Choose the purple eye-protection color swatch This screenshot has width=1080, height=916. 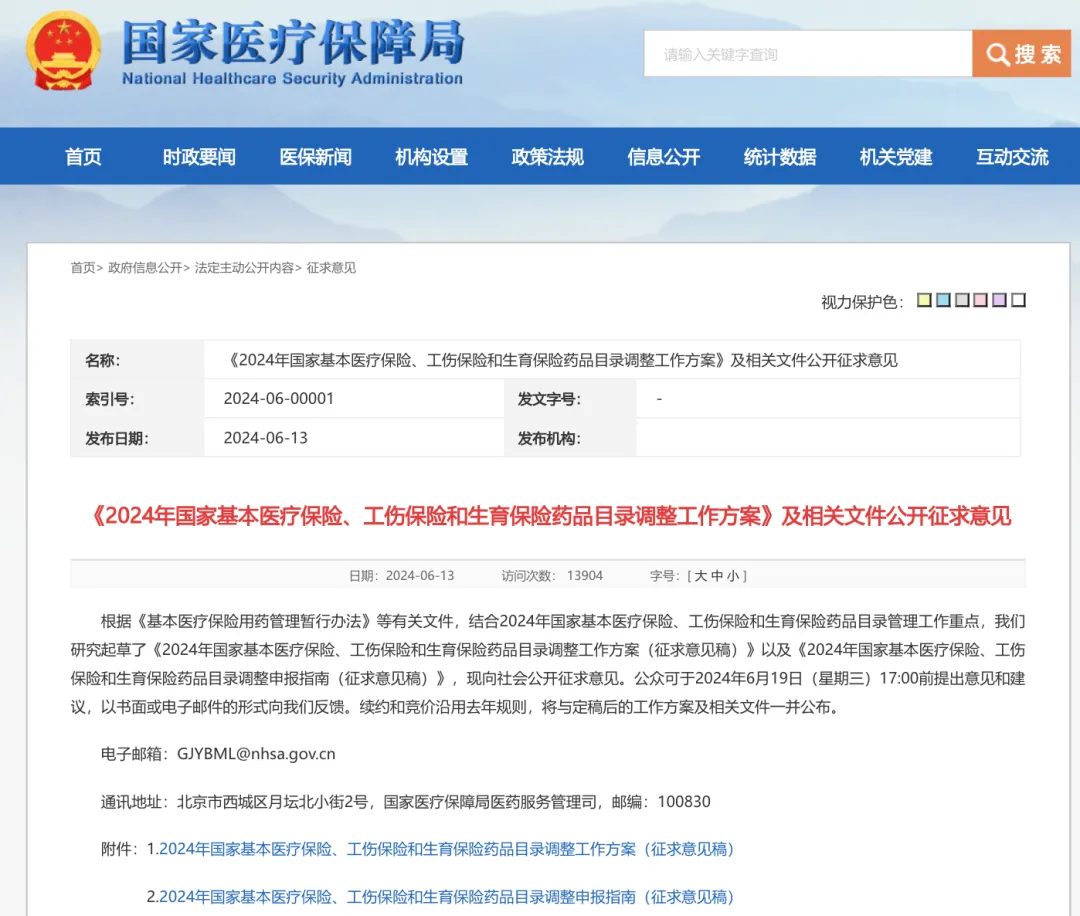(x=999, y=300)
